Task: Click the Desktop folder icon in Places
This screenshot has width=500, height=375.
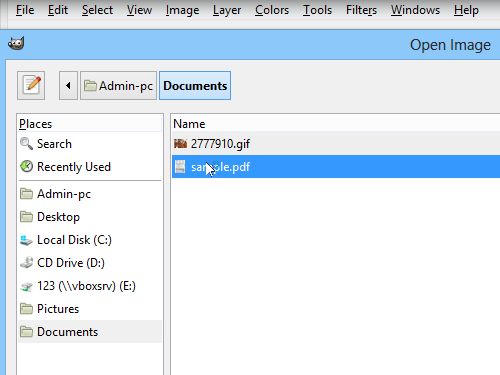Action: (26, 217)
